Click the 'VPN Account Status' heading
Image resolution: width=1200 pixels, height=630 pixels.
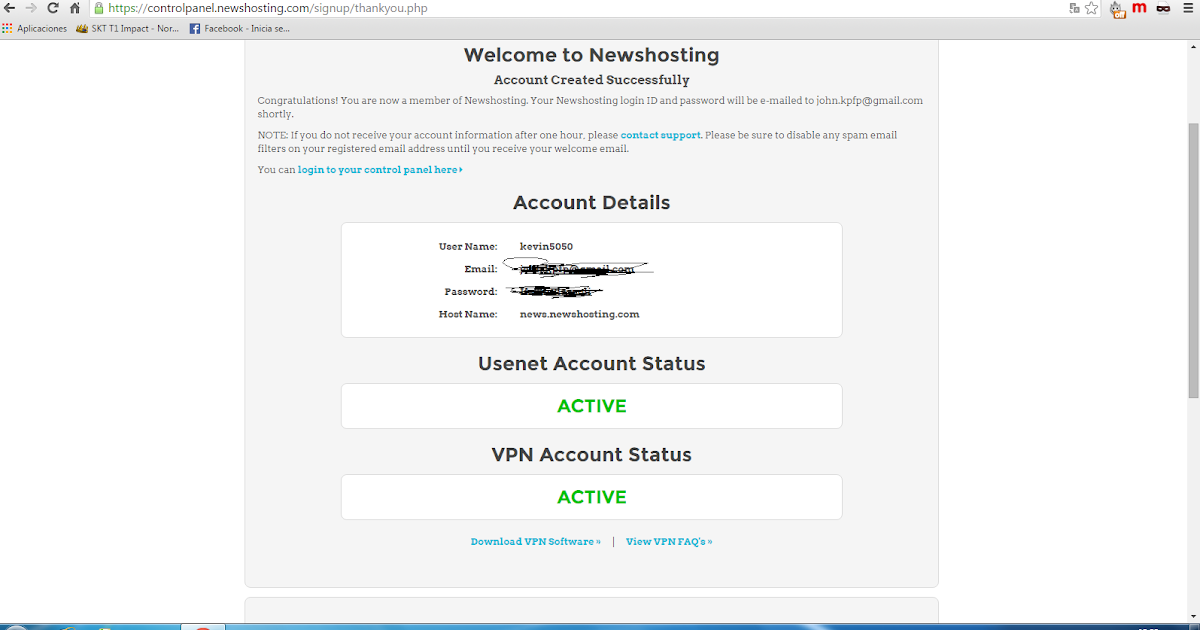click(x=592, y=455)
